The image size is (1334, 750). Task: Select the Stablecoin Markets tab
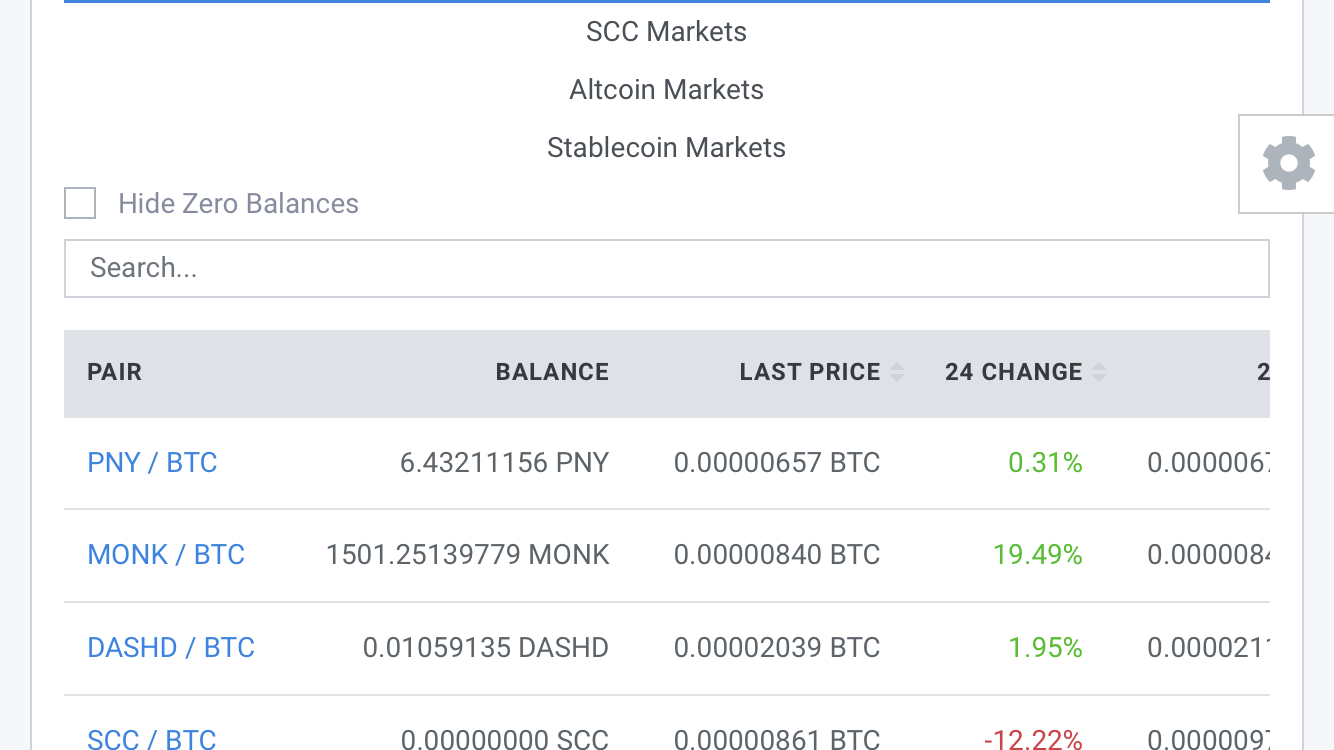click(666, 148)
